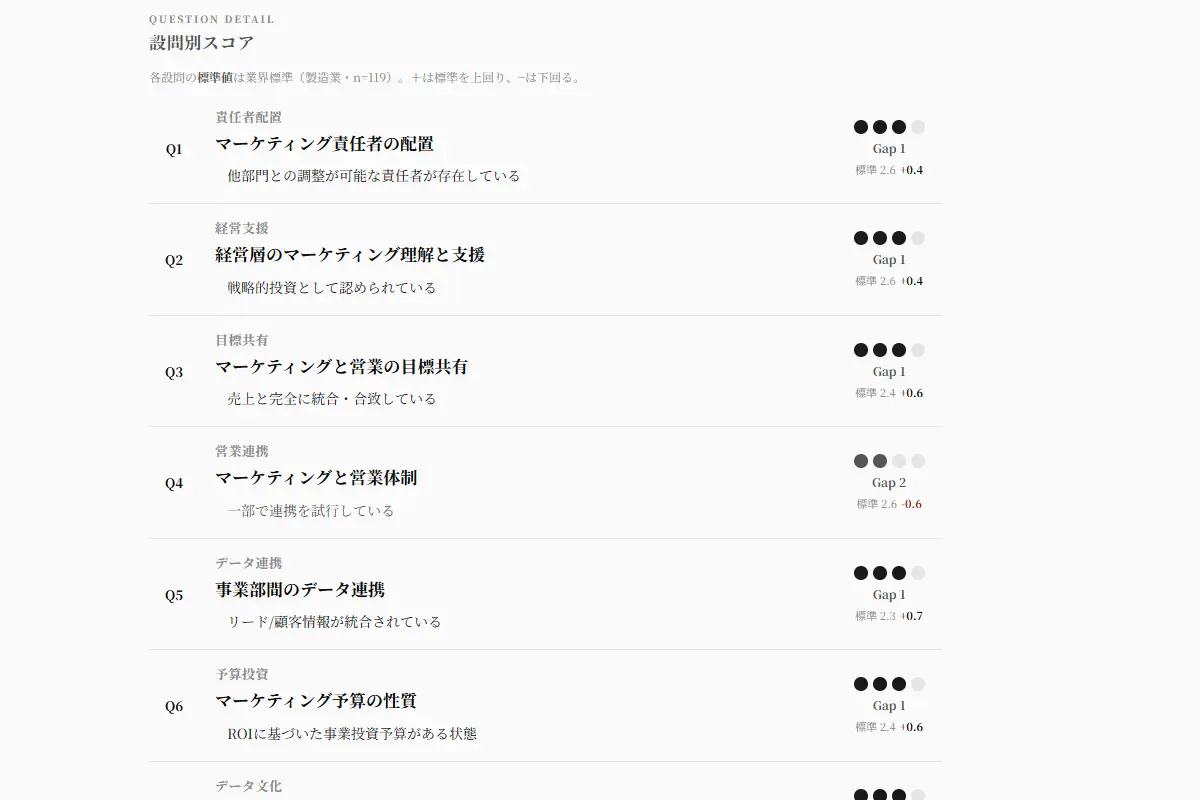The width and height of the screenshot is (1200, 800).
Task: Open マーケティング予算の性質 question title
Action: click(x=316, y=701)
